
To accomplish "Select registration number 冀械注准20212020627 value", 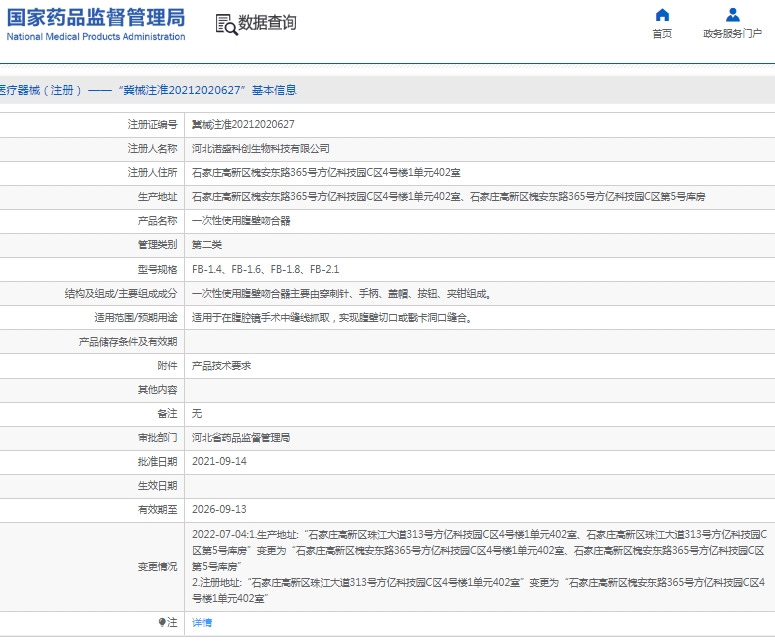I will click(x=243, y=125).
